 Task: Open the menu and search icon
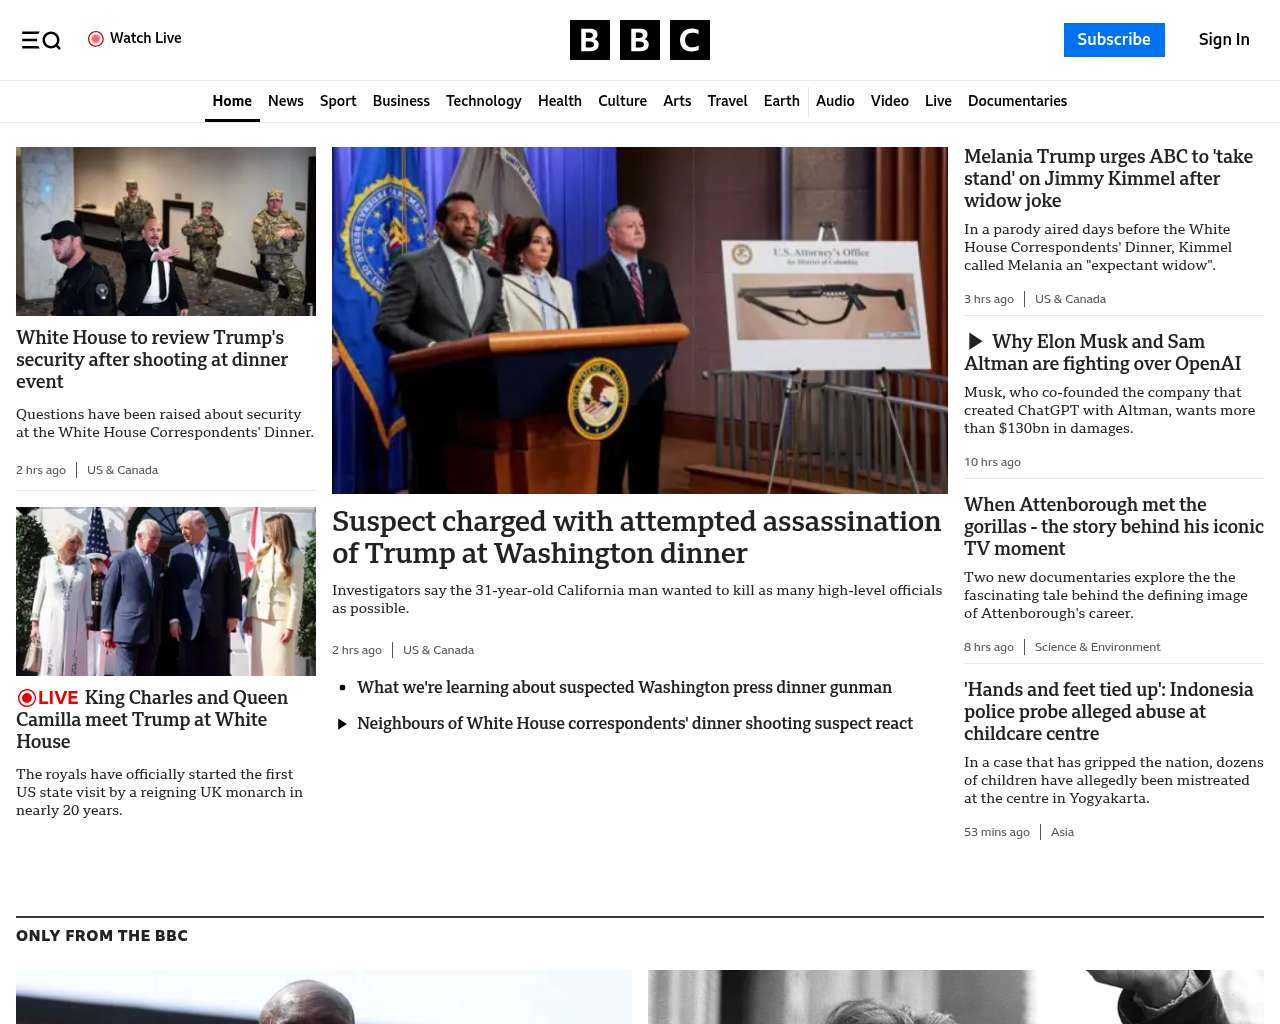point(41,40)
